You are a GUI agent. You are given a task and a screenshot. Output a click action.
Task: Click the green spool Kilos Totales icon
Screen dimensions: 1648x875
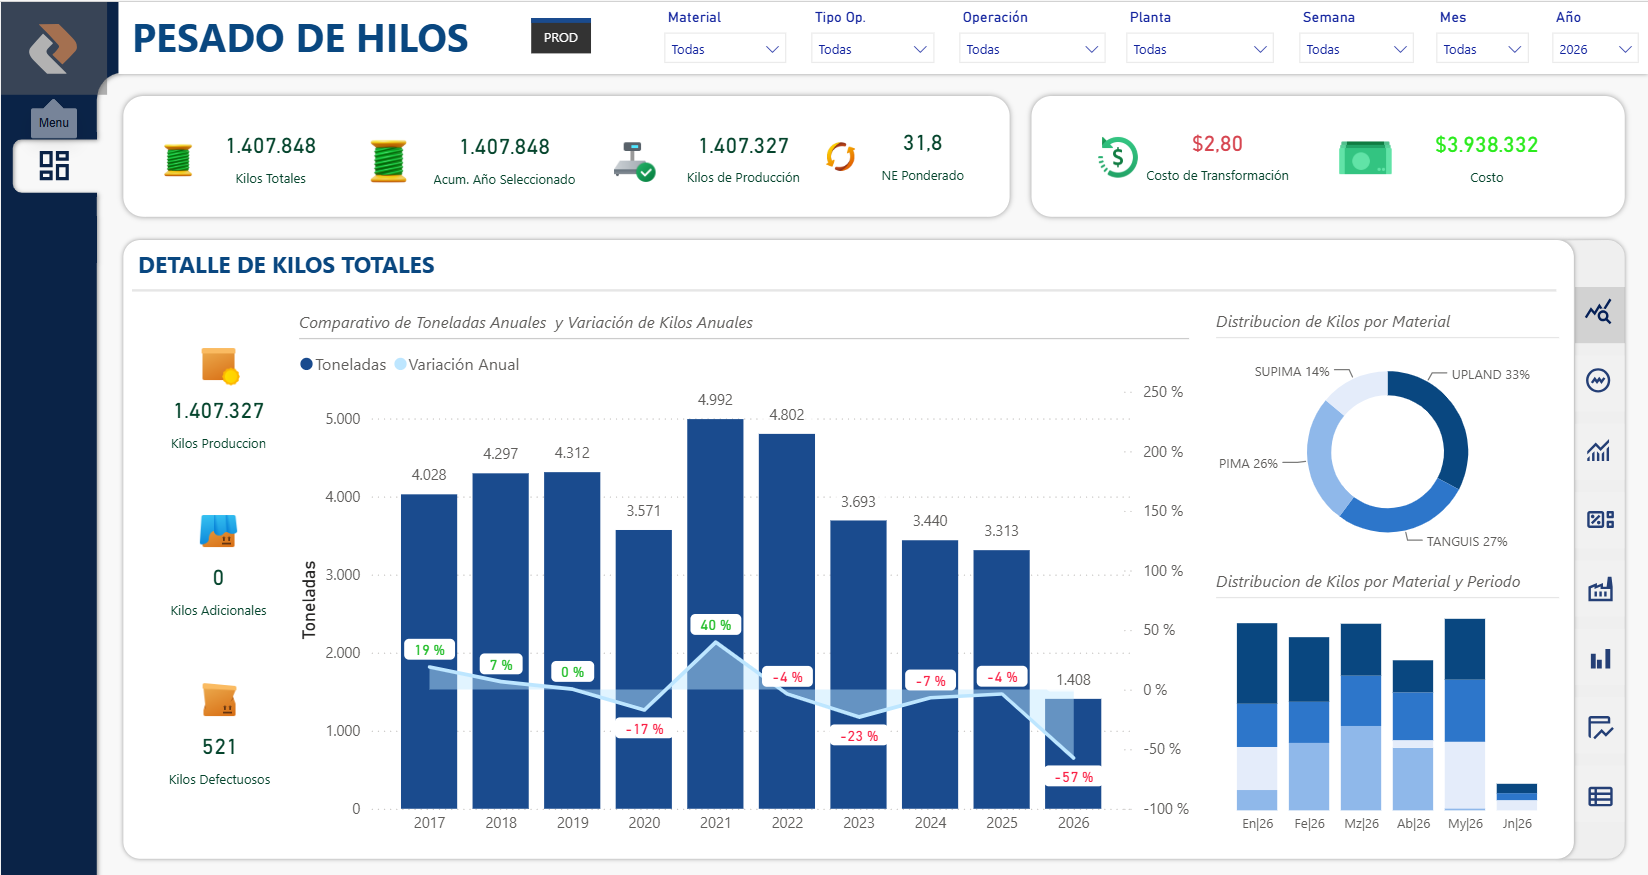[178, 160]
